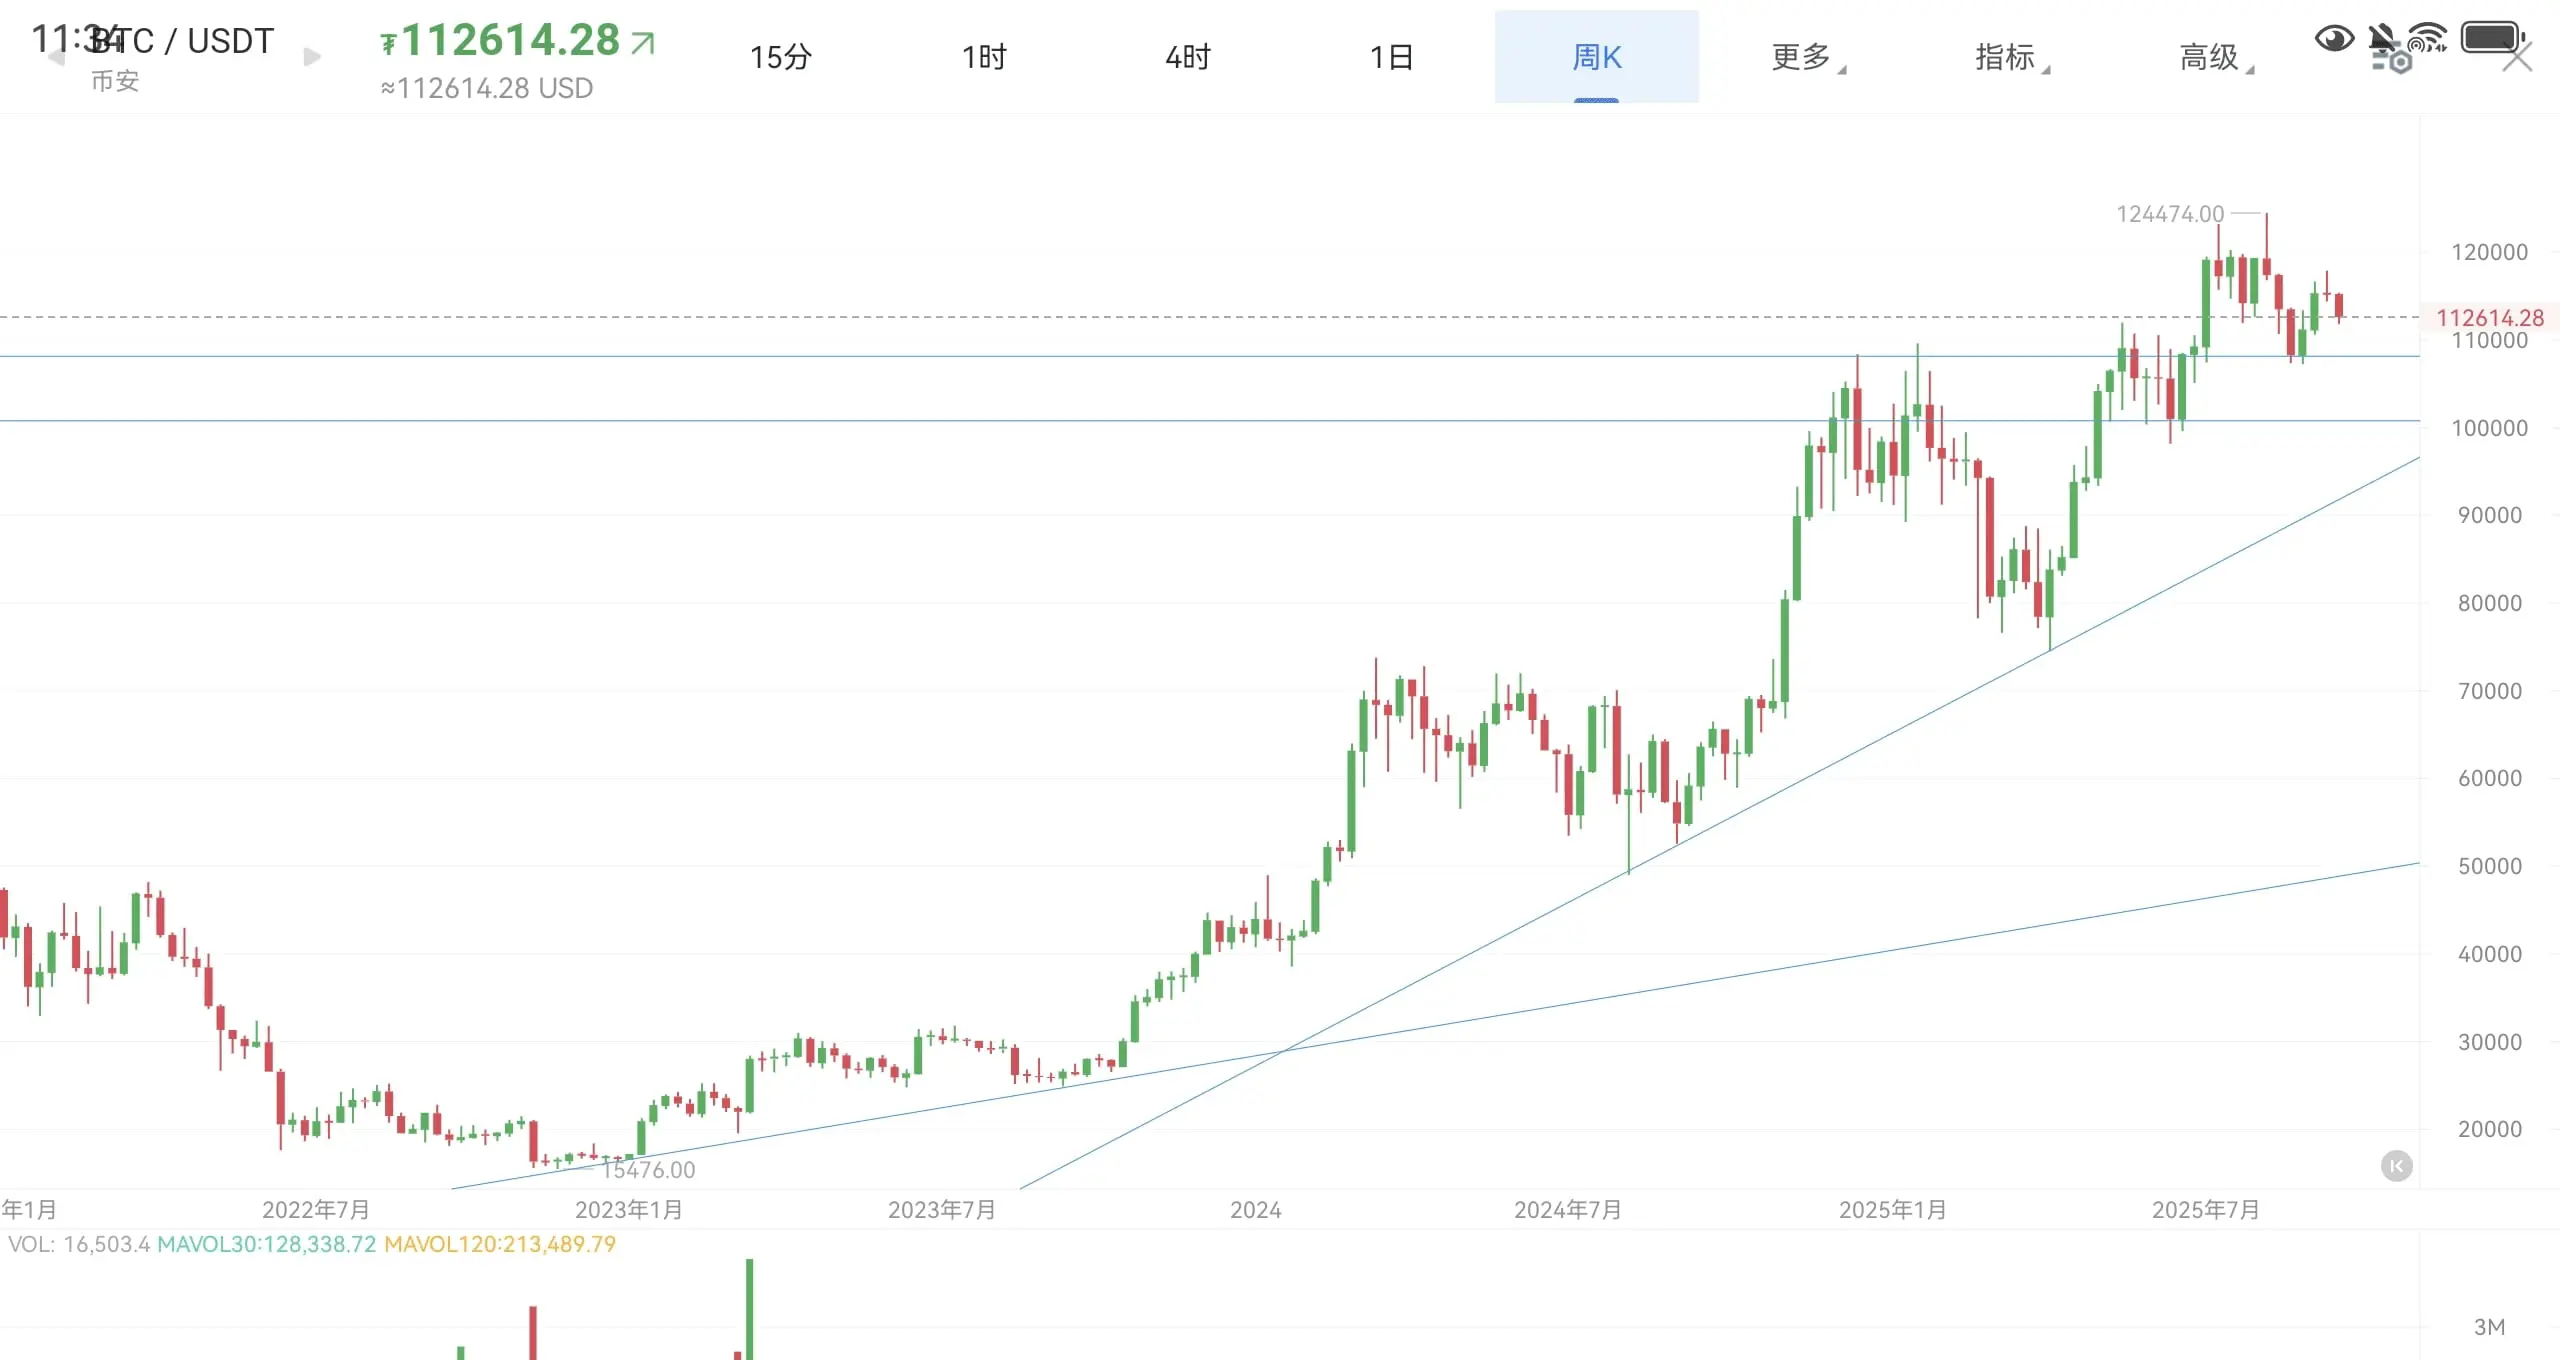The height and width of the screenshot is (1360, 2560).
Task: Click the red 112614.28 price axis tag
Action: coord(2489,318)
